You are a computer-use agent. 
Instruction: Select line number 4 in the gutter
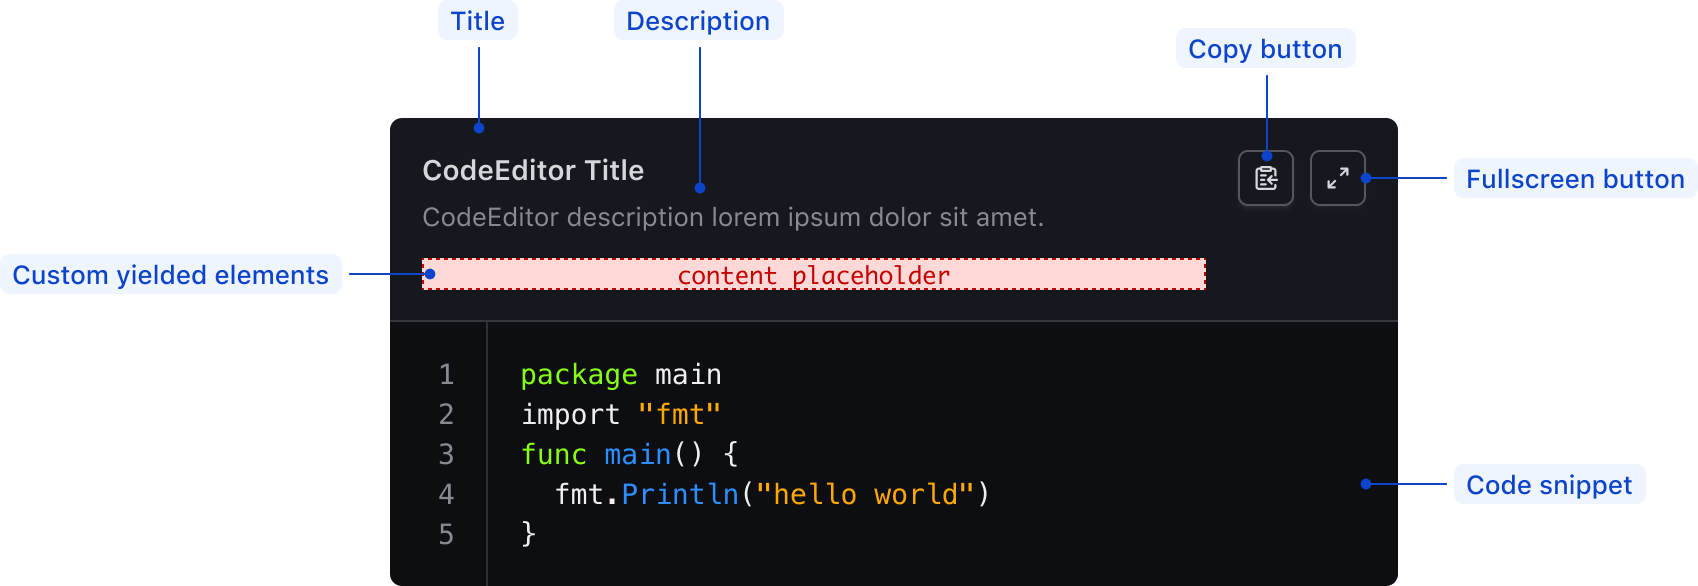[446, 495]
